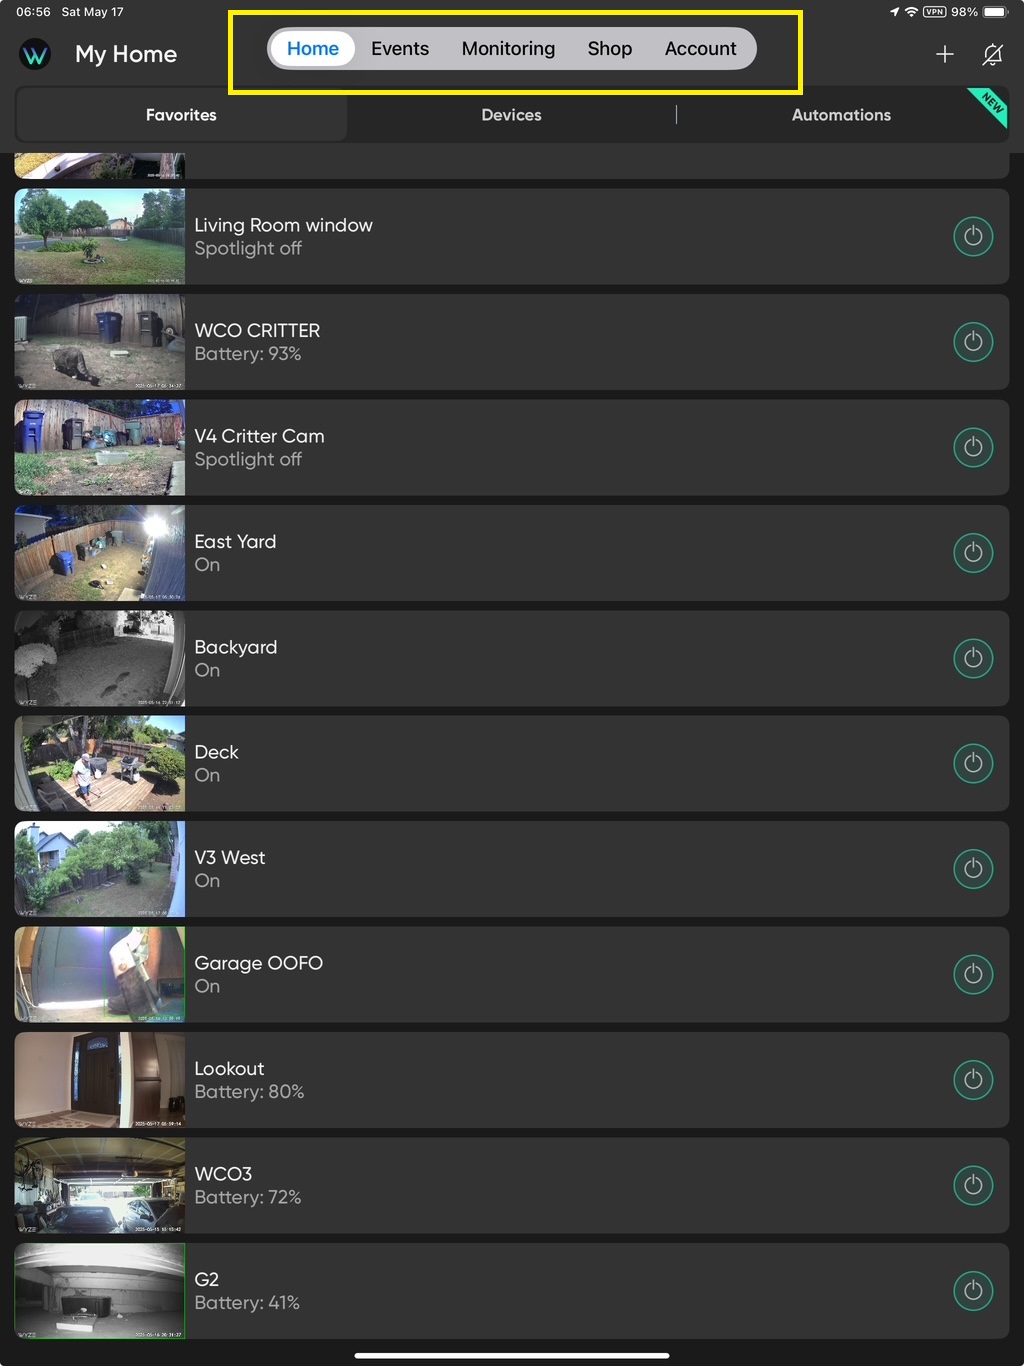Switch to the Events tab
The width and height of the screenshot is (1024, 1366).
click(400, 49)
